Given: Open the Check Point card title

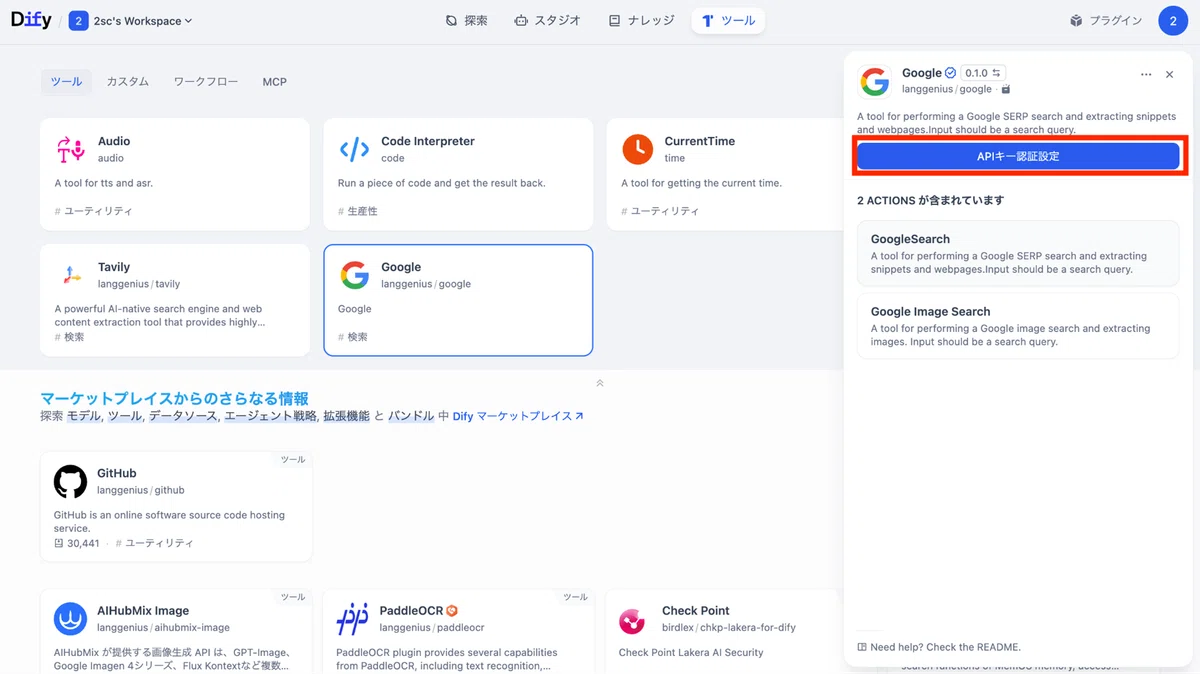Looking at the screenshot, I should click(x=696, y=610).
